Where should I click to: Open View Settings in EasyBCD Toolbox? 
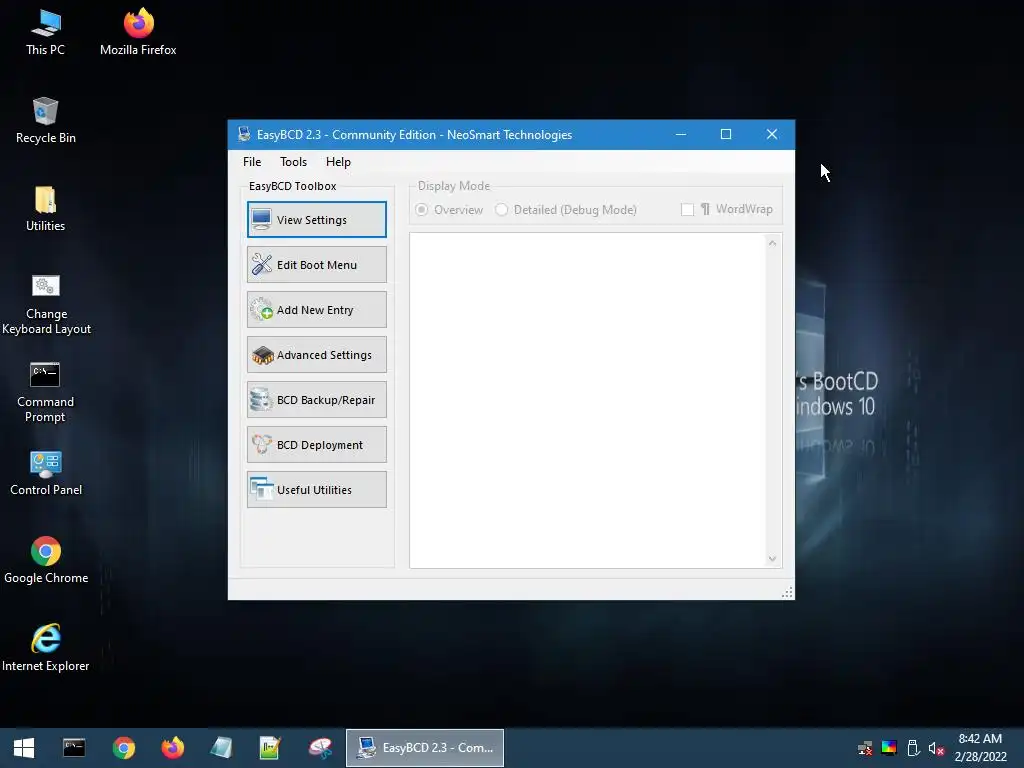click(x=317, y=219)
